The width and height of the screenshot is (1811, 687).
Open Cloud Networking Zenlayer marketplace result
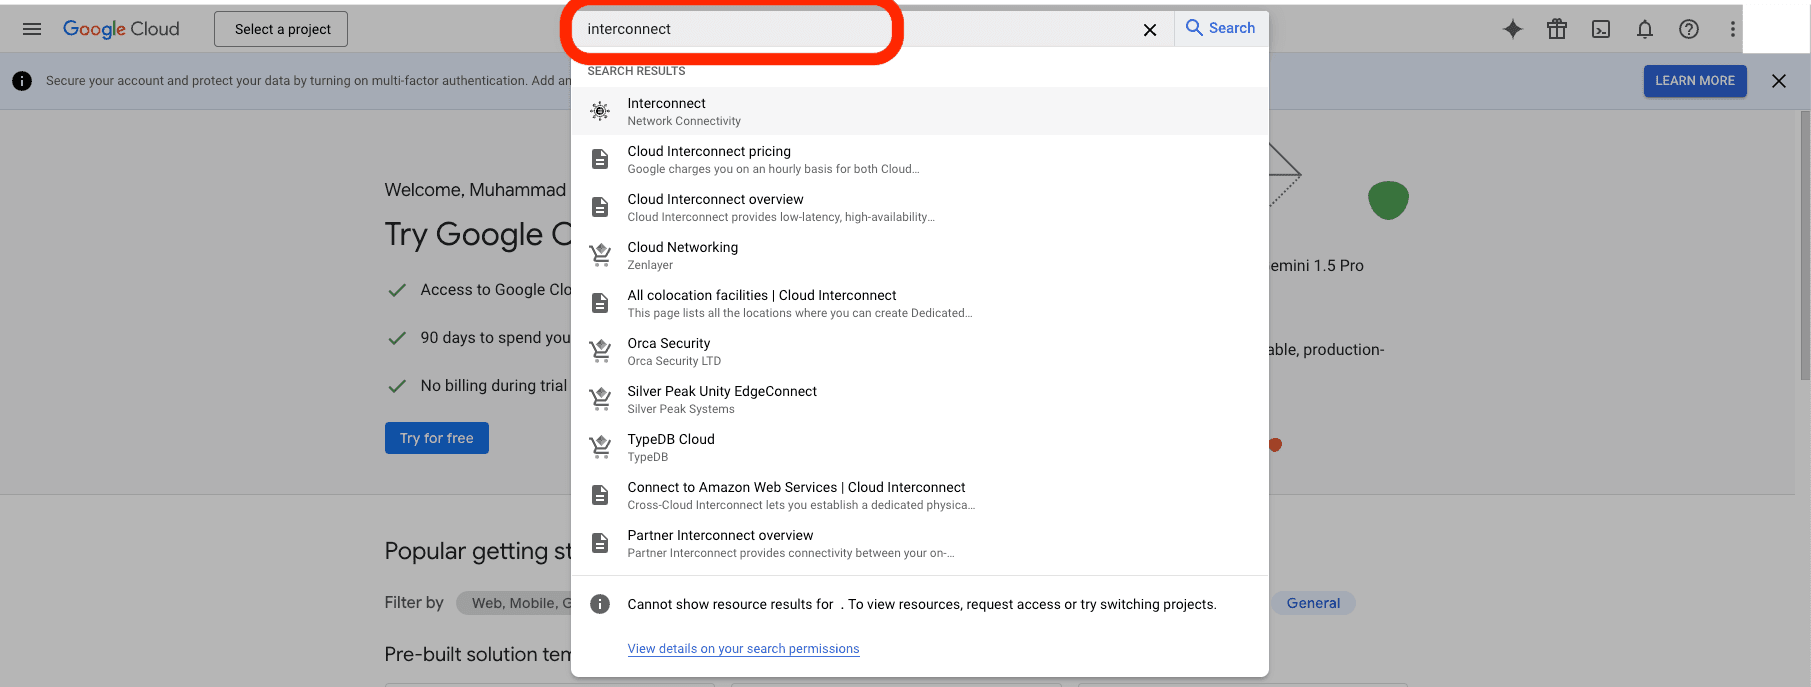coord(920,255)
